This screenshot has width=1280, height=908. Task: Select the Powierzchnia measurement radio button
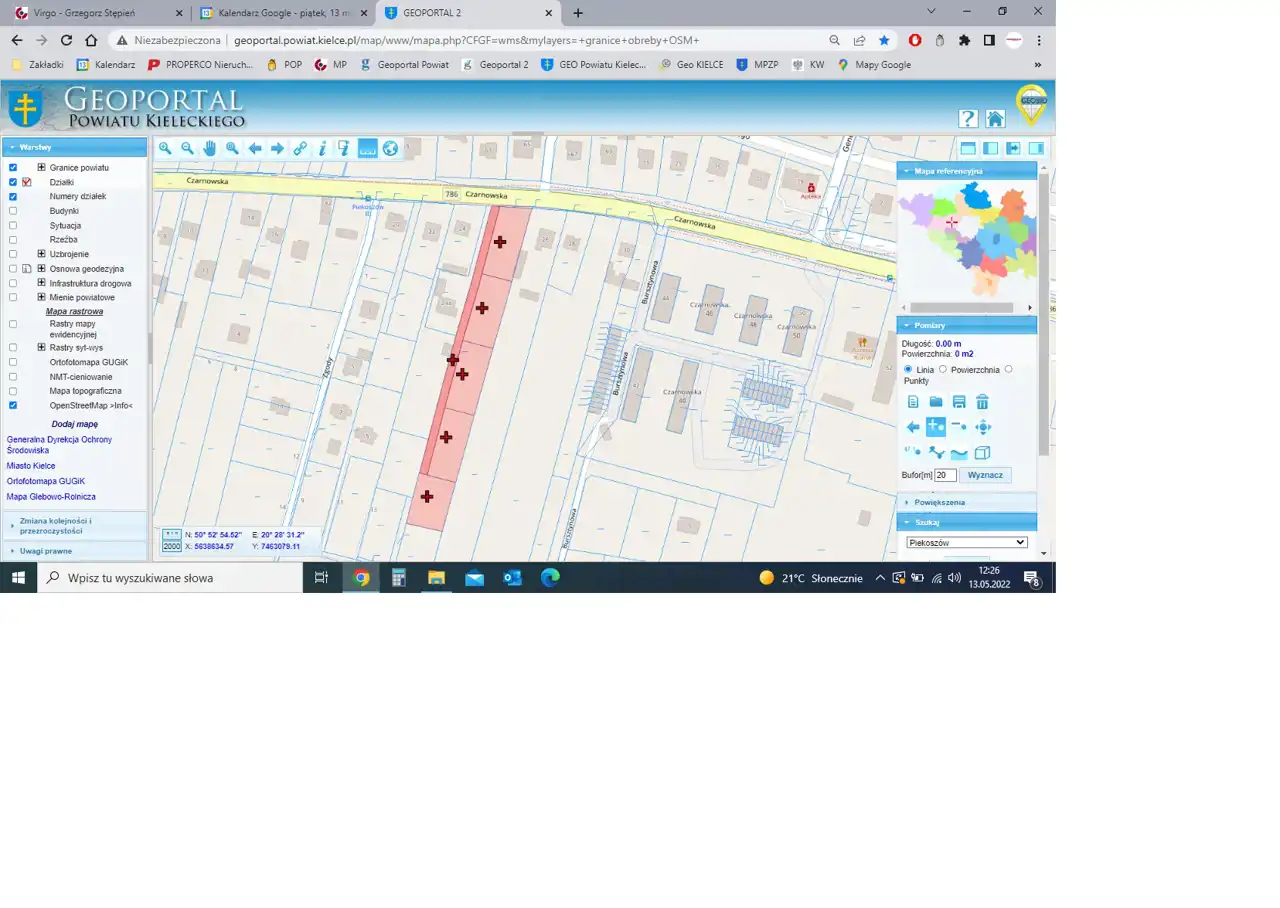coord(943,369)
